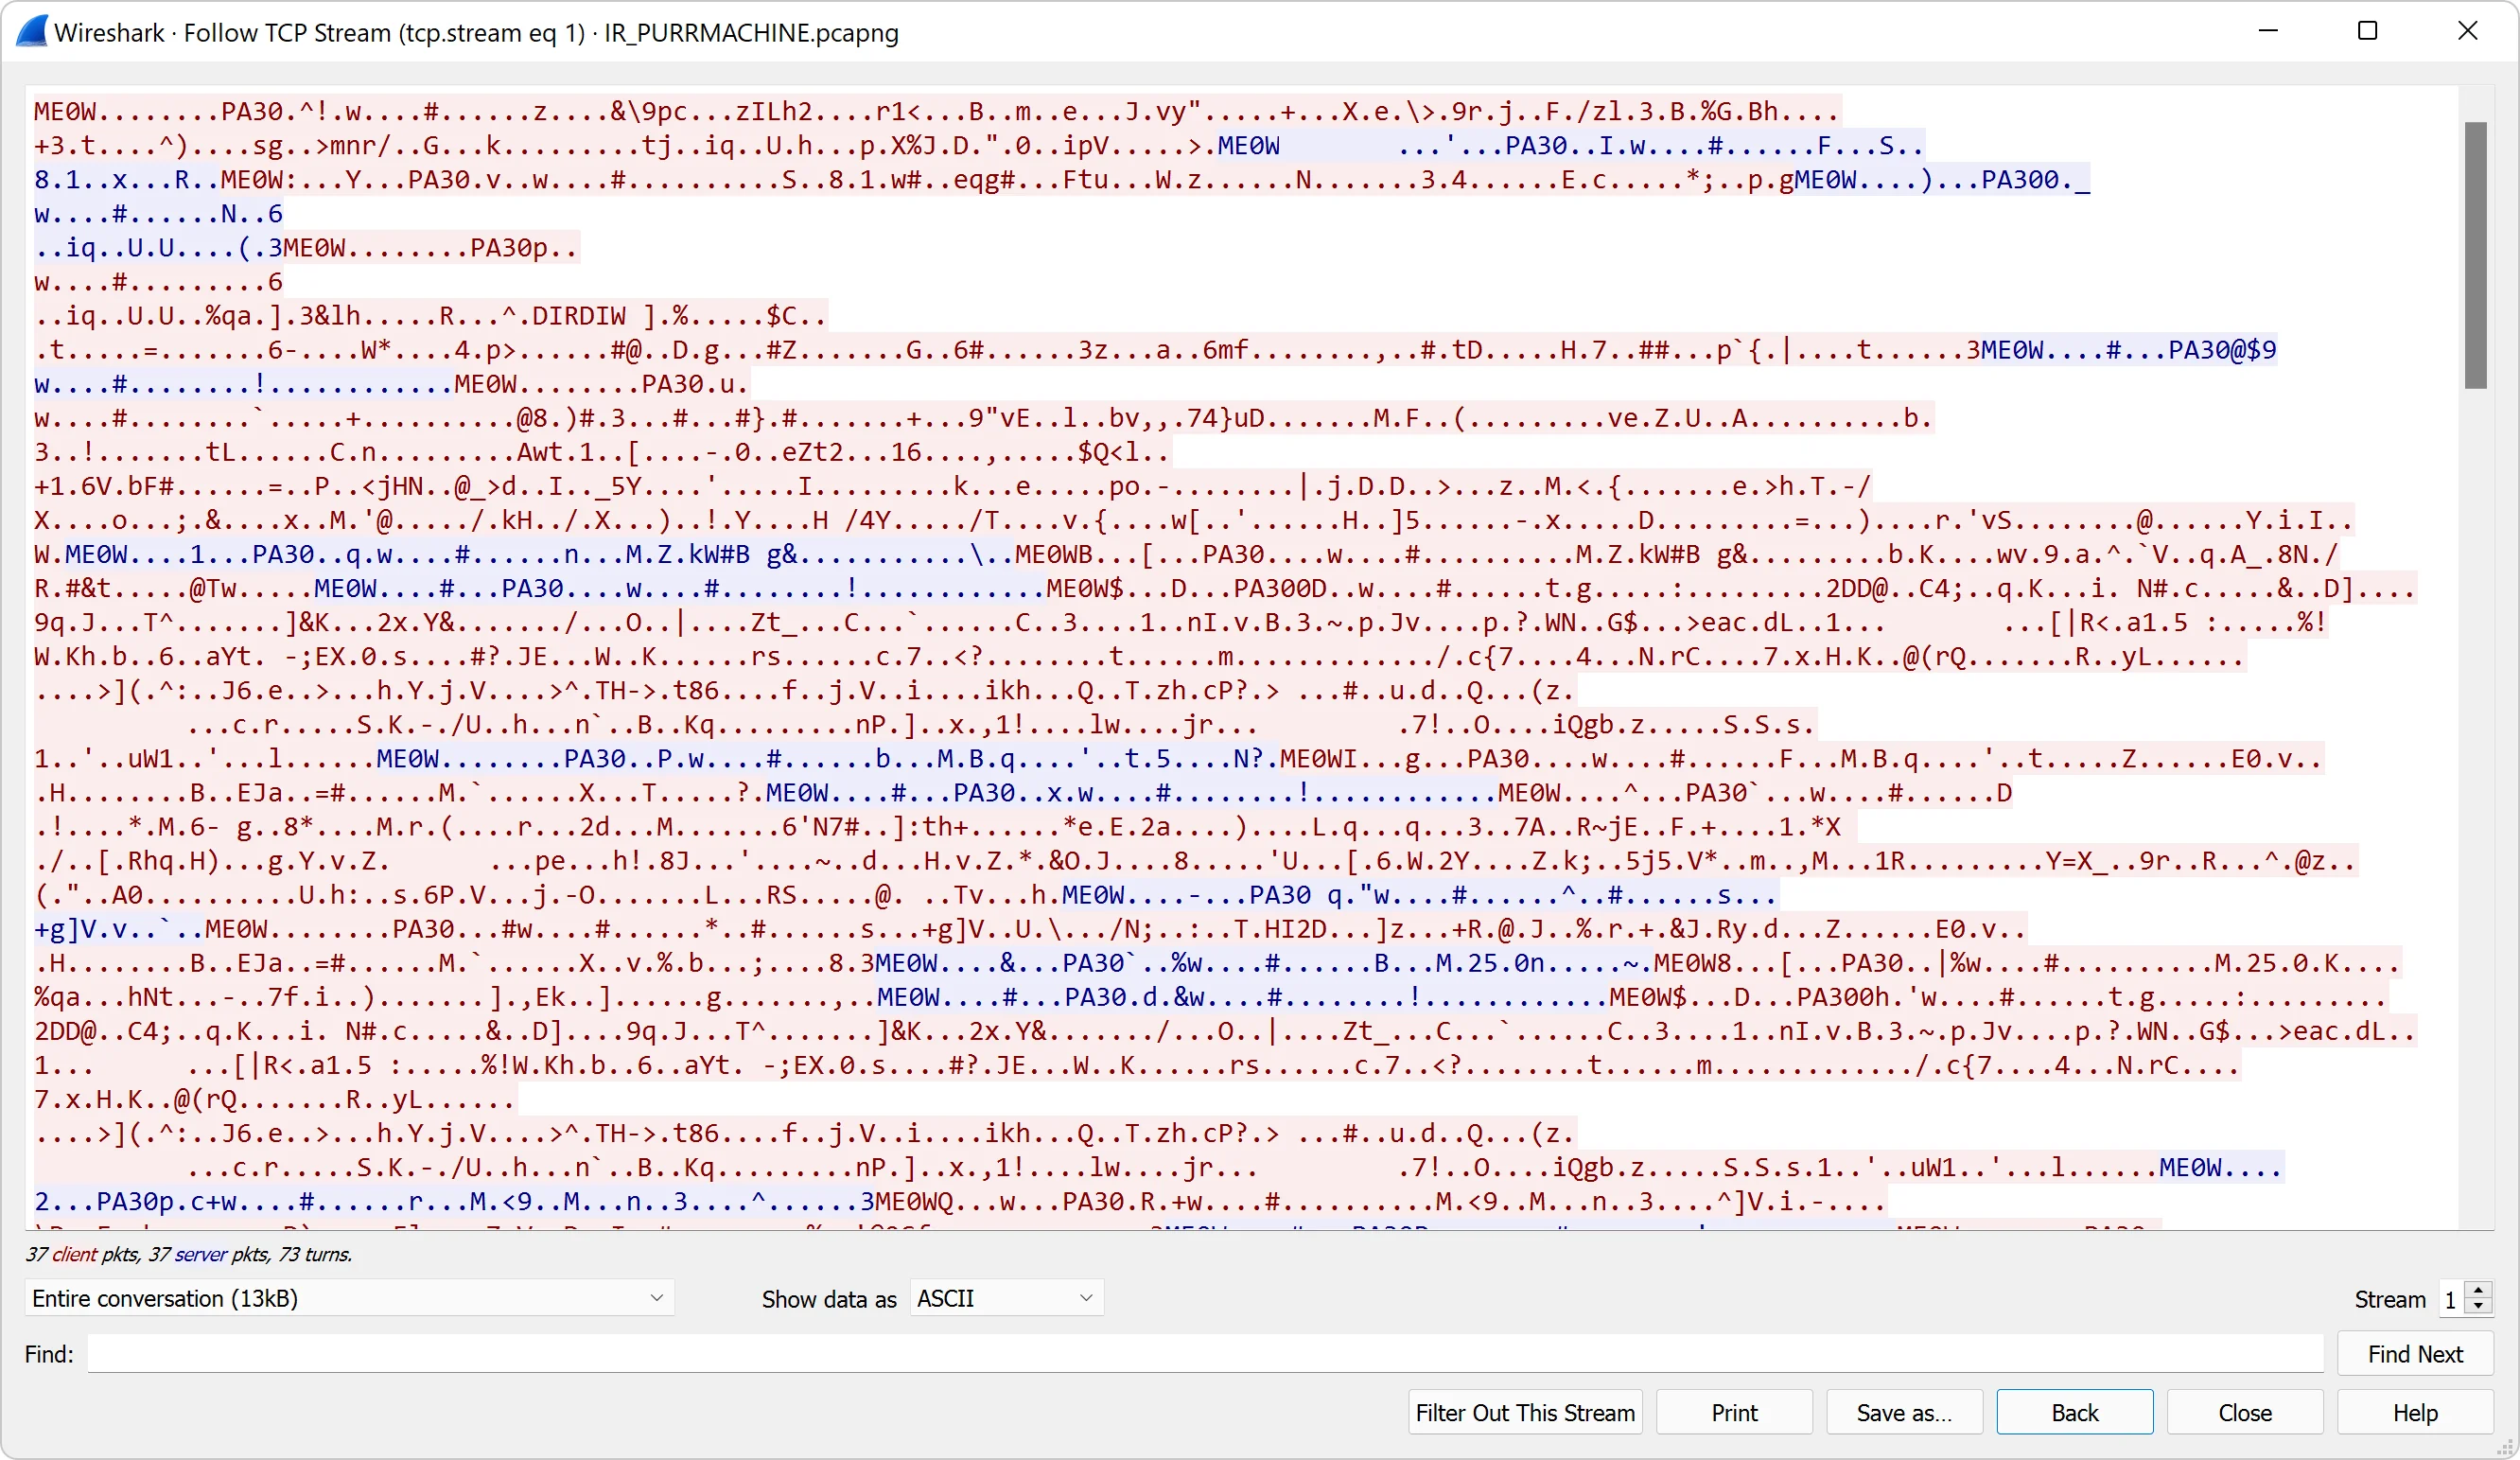Click the Close button at bottom
Viewport: 2520px width, 1460px height.
pyautogui.click(x=2245, y=1412)
